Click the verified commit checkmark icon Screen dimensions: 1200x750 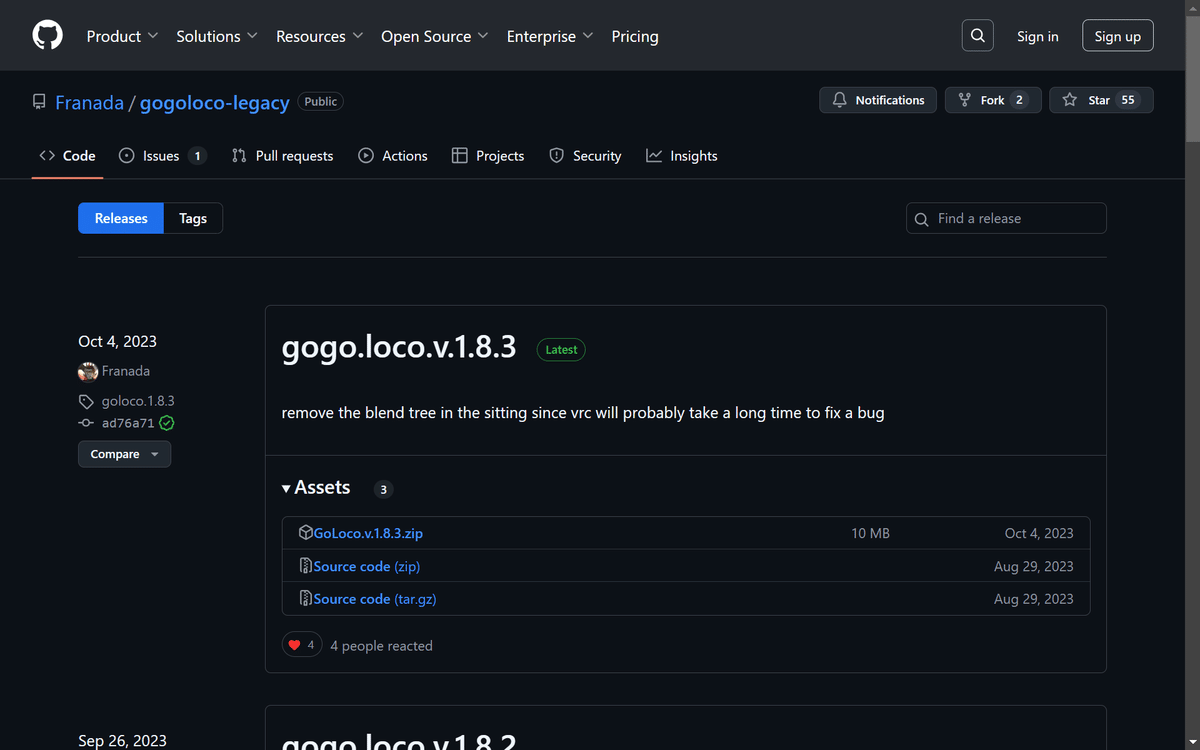click(x=167, y=423)
